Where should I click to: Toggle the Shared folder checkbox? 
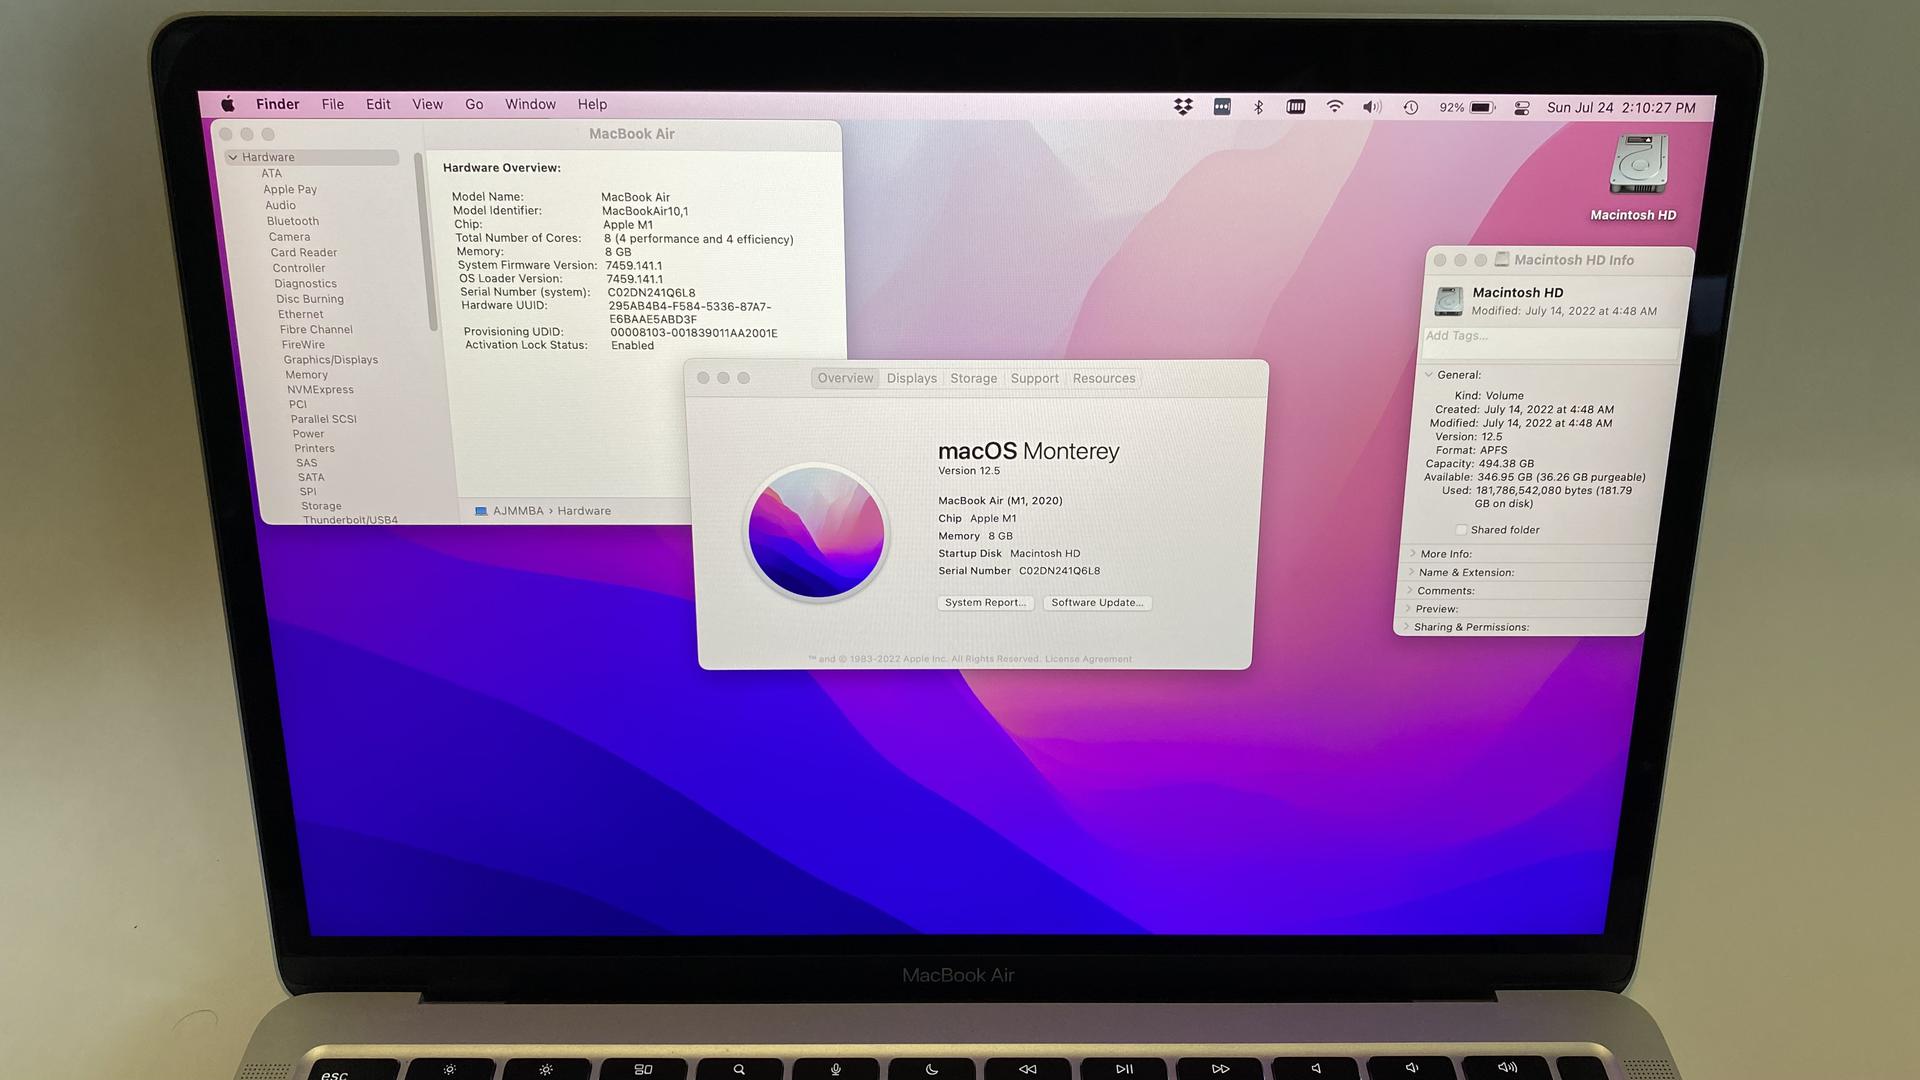(1461, 530)
